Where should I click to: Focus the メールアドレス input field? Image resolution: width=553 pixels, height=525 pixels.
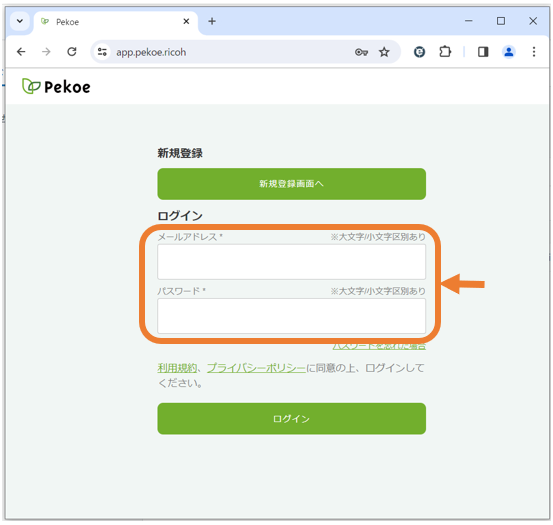tap(291, 262)
